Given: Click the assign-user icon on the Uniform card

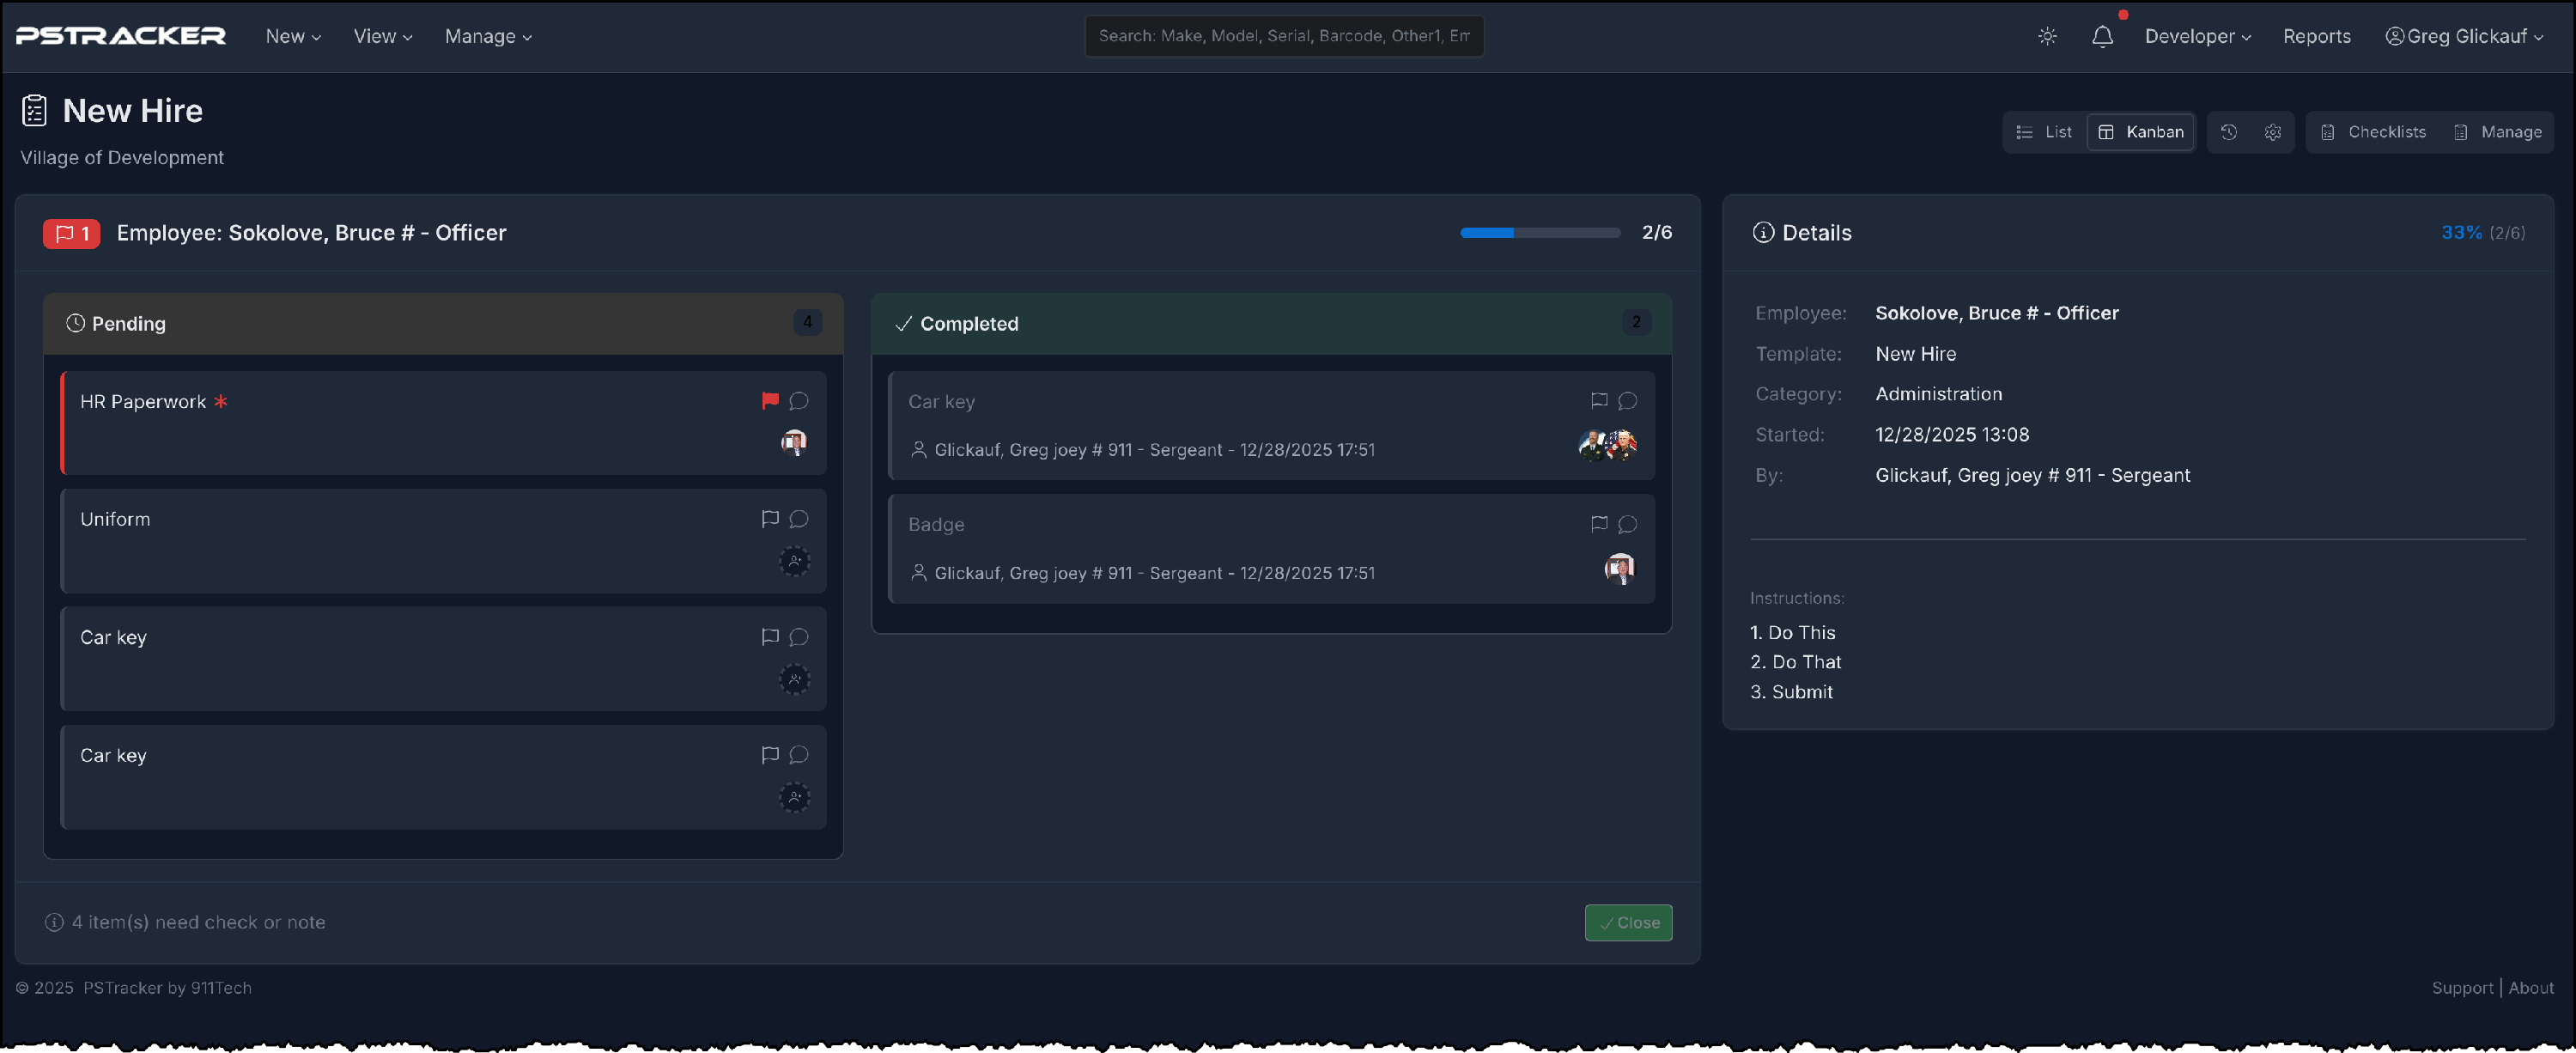Looking at the screenshot, I should point(794,561).
